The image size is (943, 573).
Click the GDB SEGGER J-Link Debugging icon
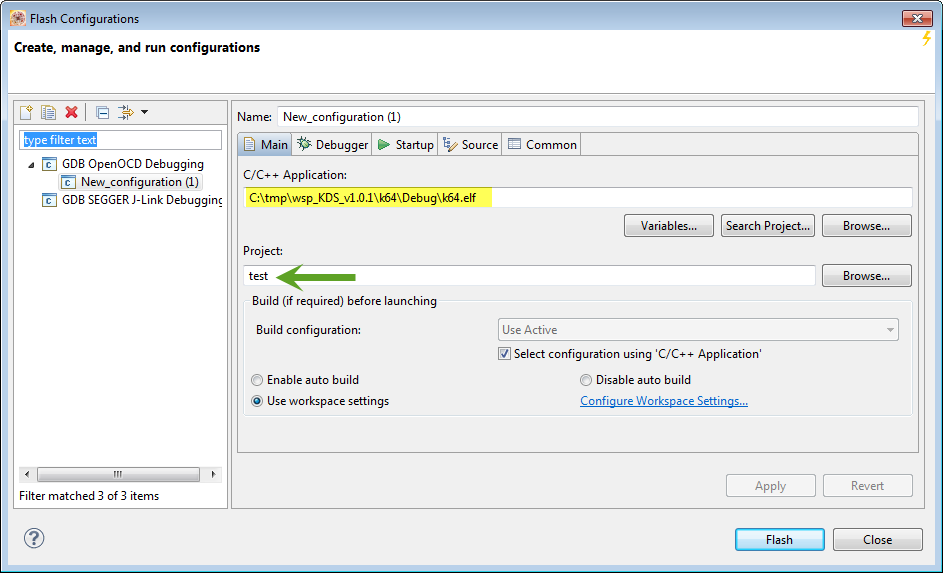point(49,200)
